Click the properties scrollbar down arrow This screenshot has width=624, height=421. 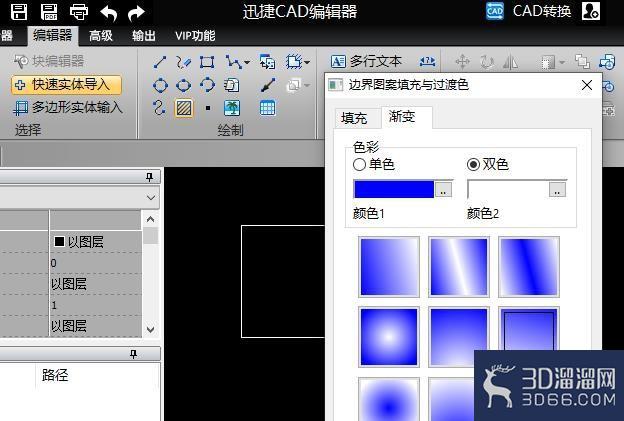coord(150,329)
